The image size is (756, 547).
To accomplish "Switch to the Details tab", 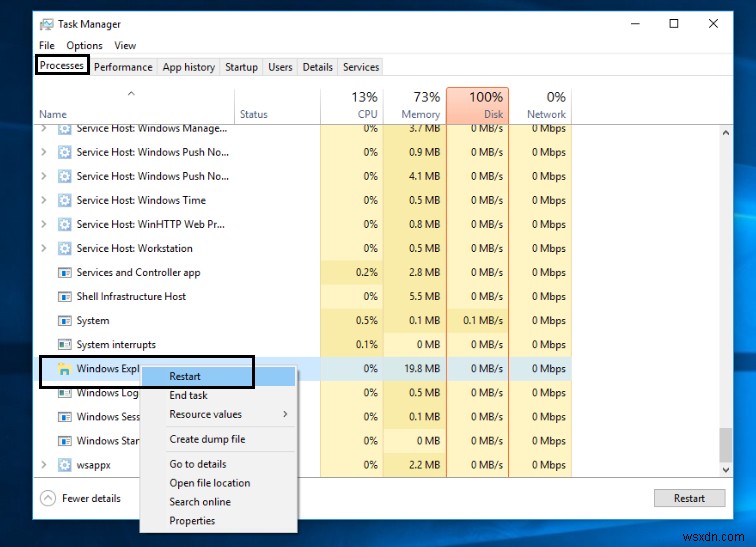I will 317,67.
